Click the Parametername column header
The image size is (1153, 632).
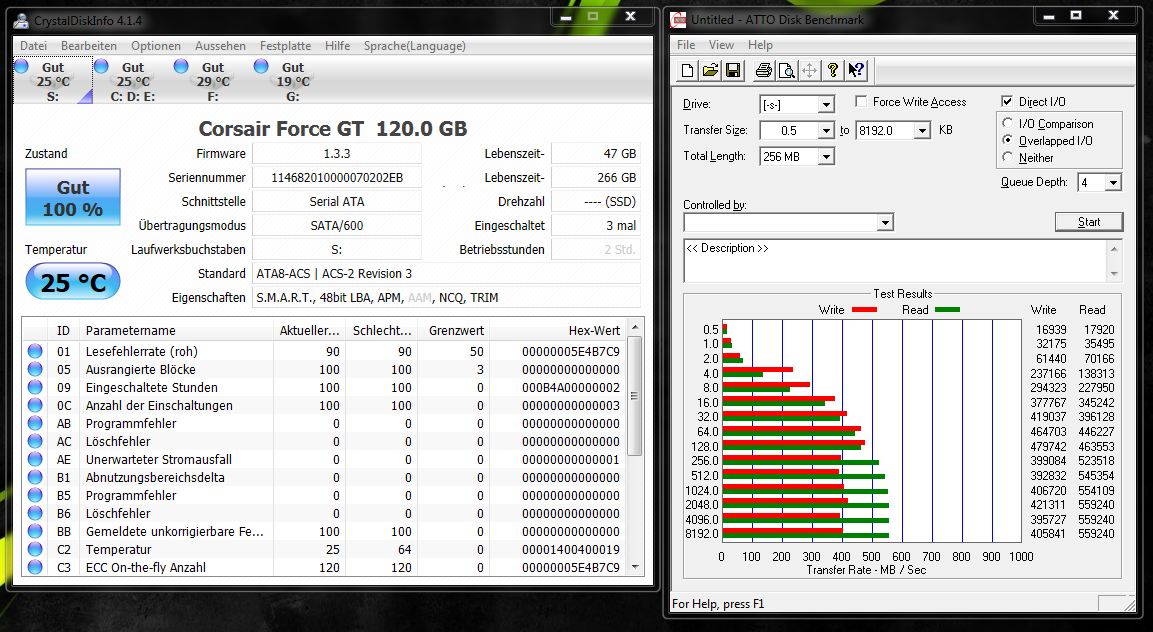pos(176,330)
